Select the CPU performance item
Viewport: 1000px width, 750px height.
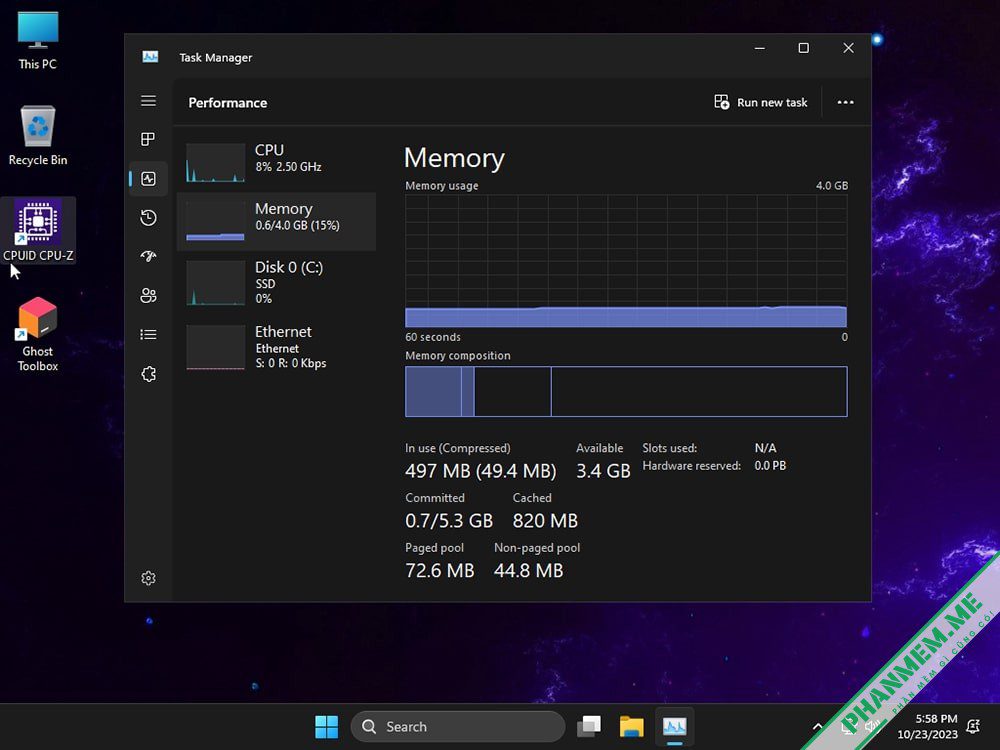point(276,162)
